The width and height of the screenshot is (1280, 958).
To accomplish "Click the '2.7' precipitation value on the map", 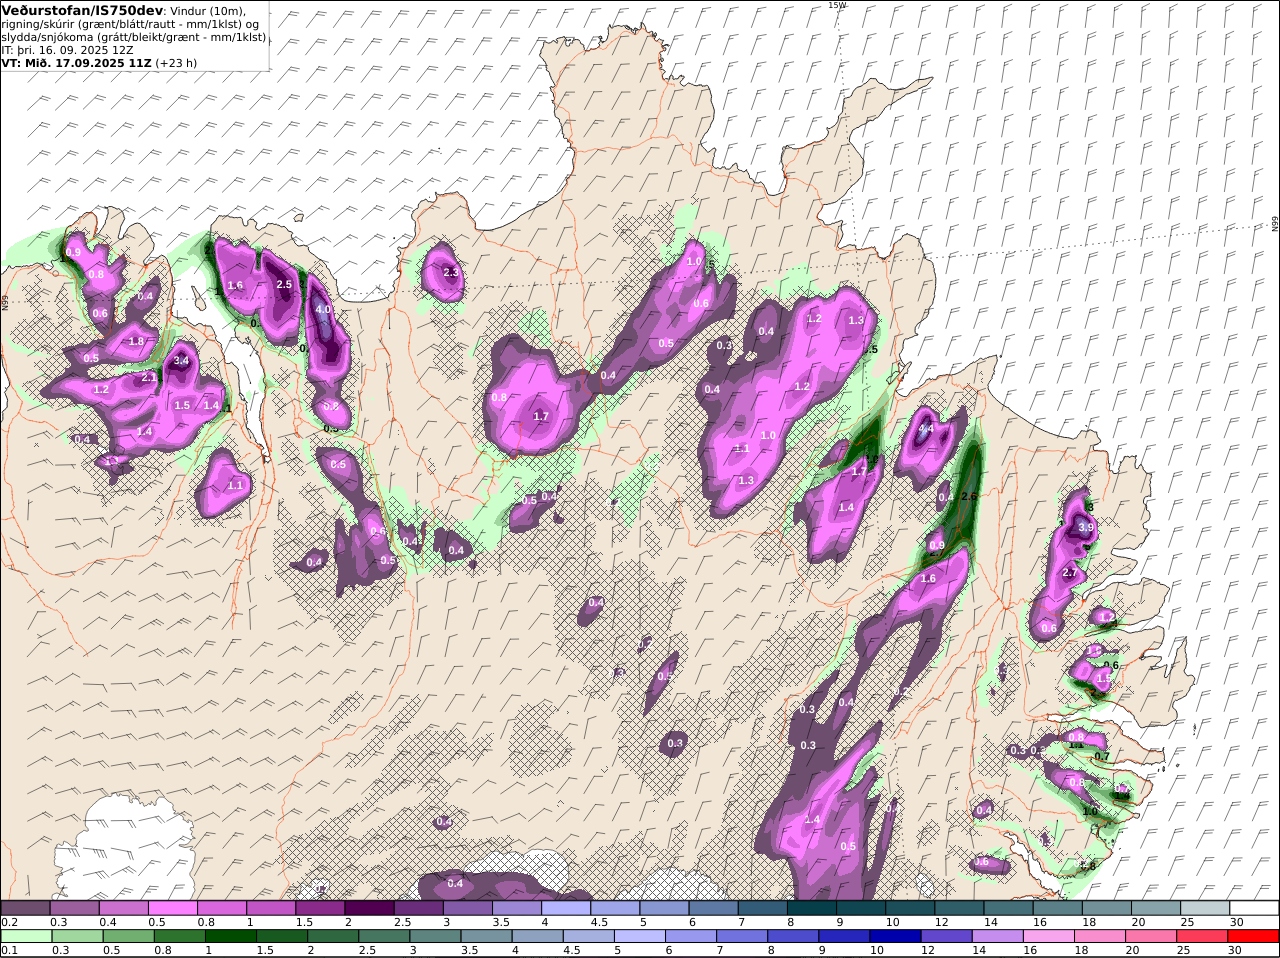I will click(1069, 573).
